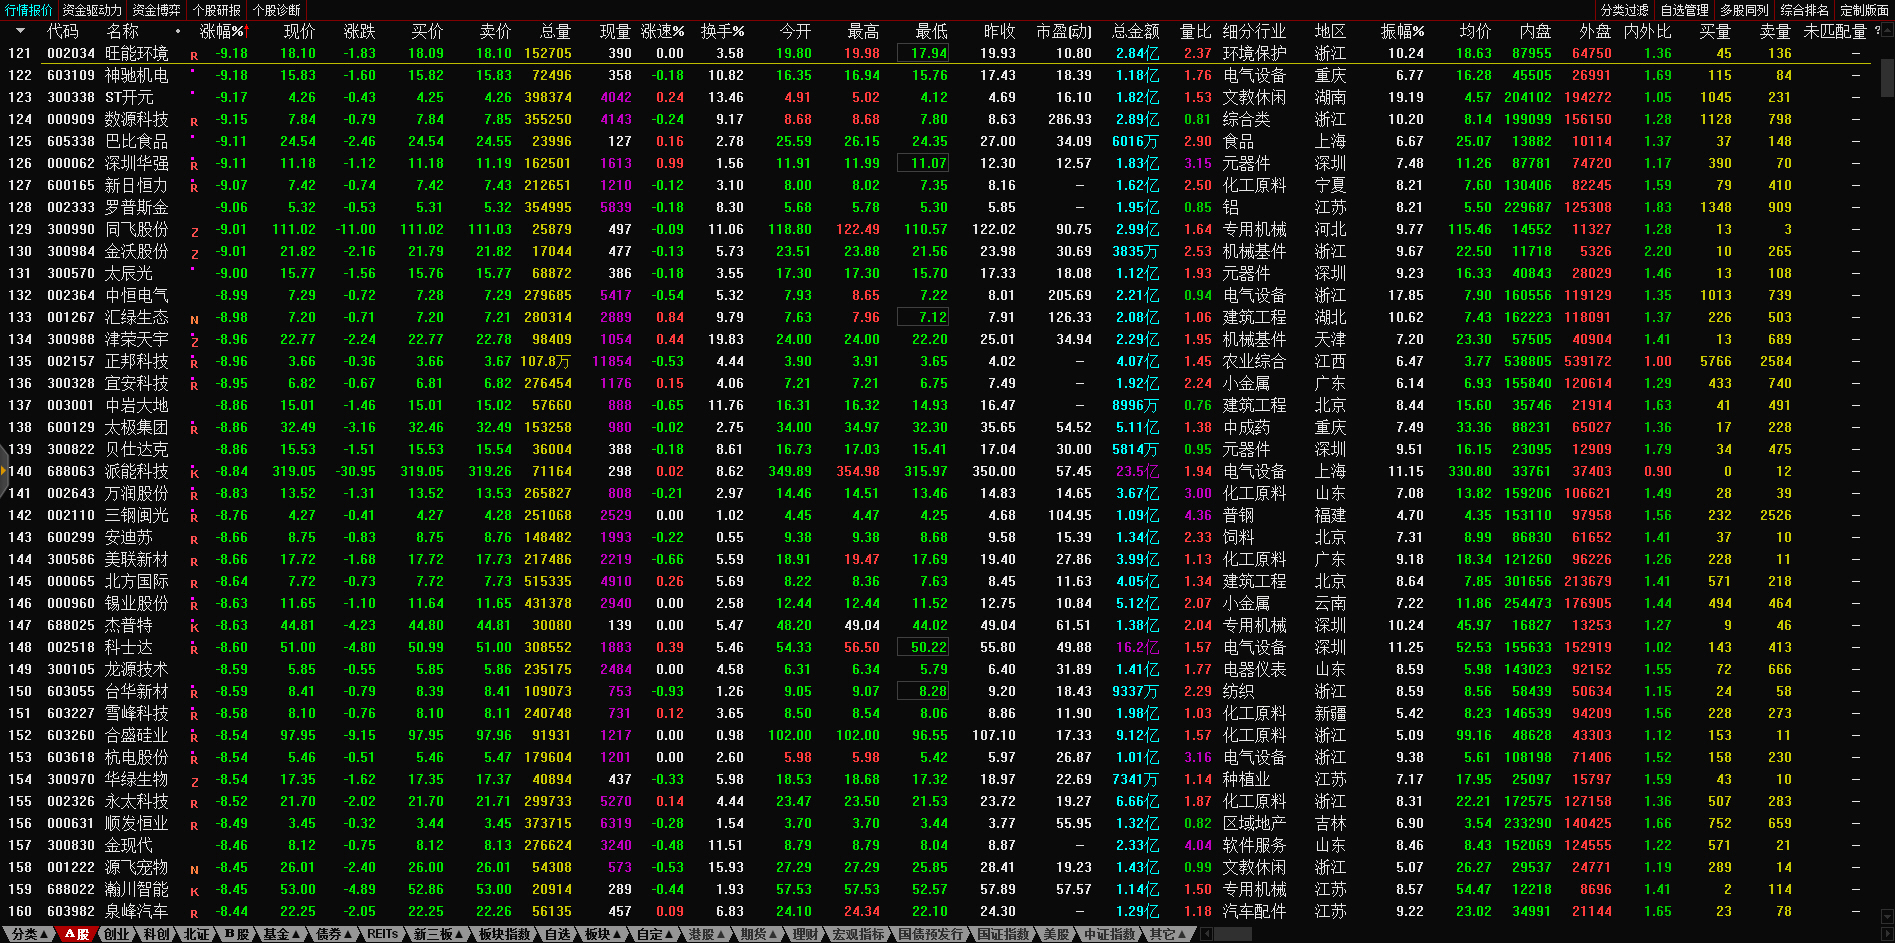Click the left edge panel expand handle
The width and height of the screenshot is (1895, 943).
point(4,470)
